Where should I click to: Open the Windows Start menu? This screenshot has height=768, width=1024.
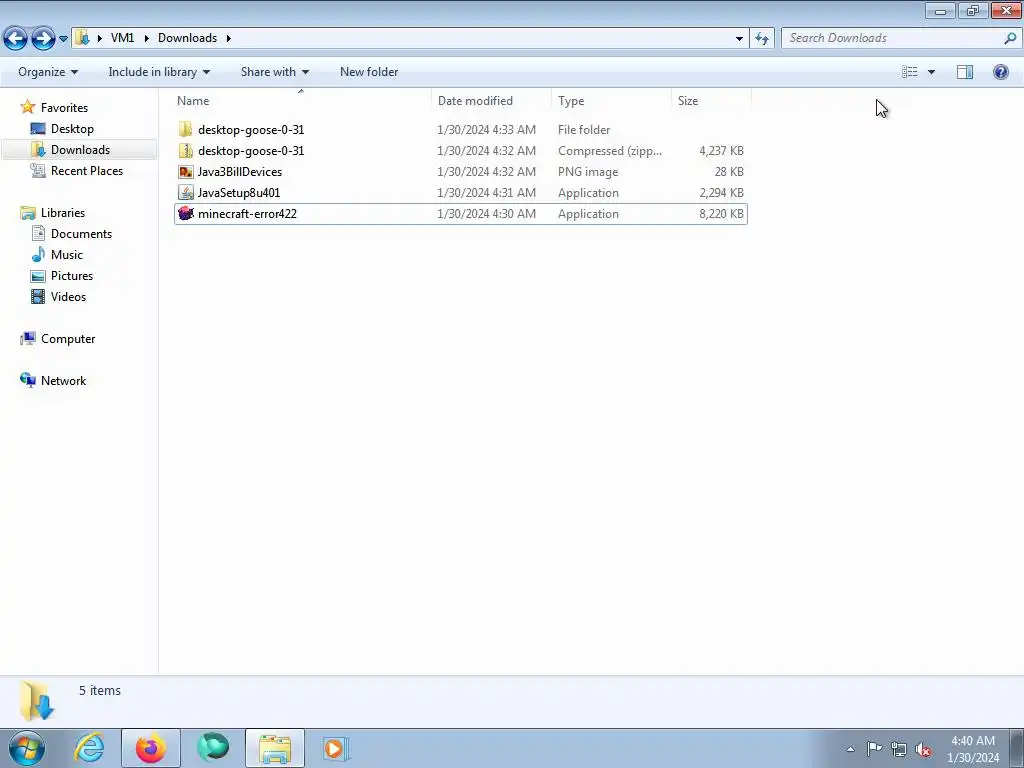pyautogui.click(x=27, y=748)
